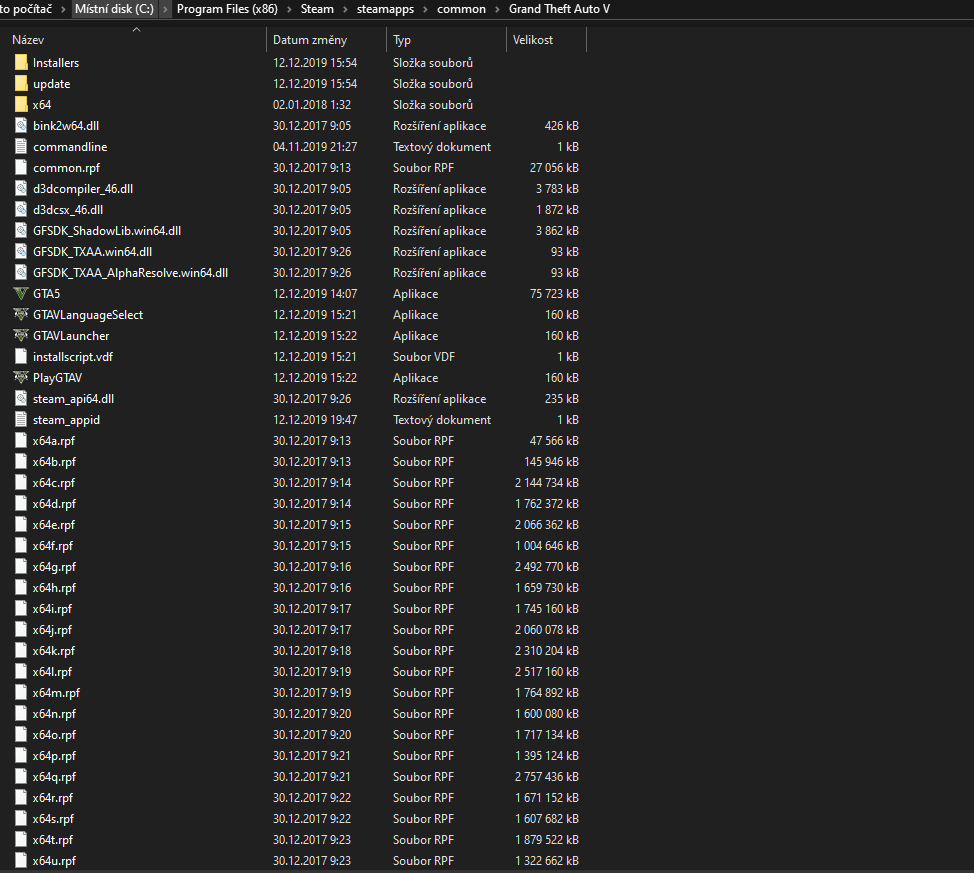Click the PlayGTAV application icon
974x873 pixels.
coord(21,378)
